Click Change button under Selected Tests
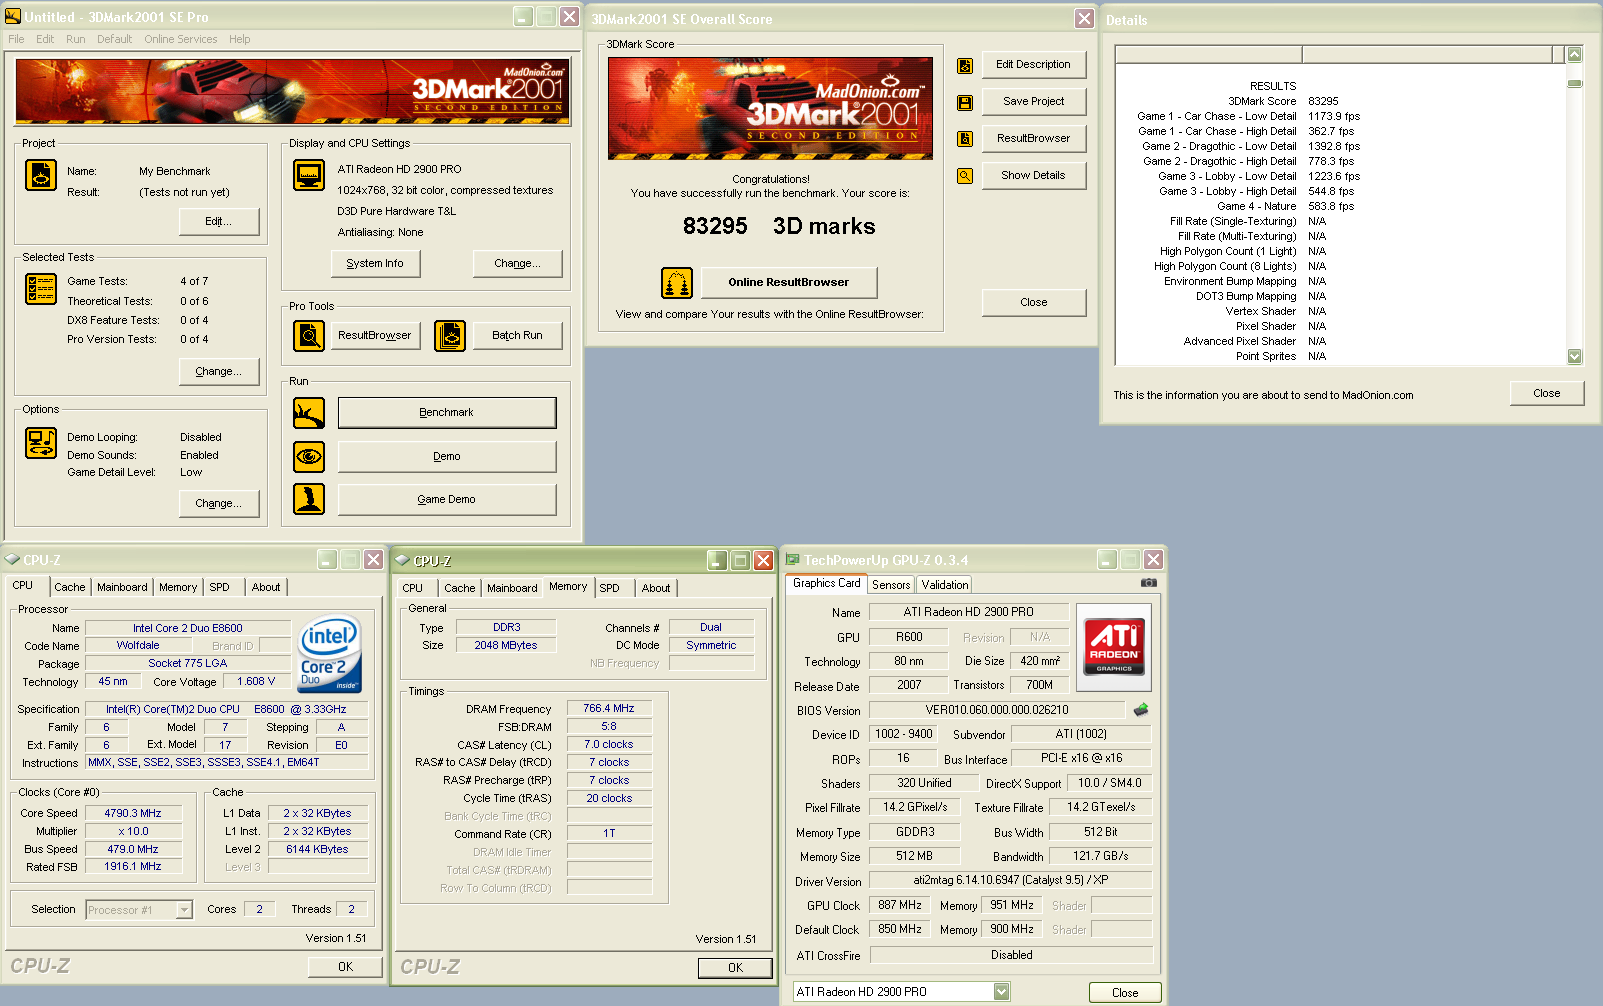This screenshot has width=1603, height=1006. [219, 372]
